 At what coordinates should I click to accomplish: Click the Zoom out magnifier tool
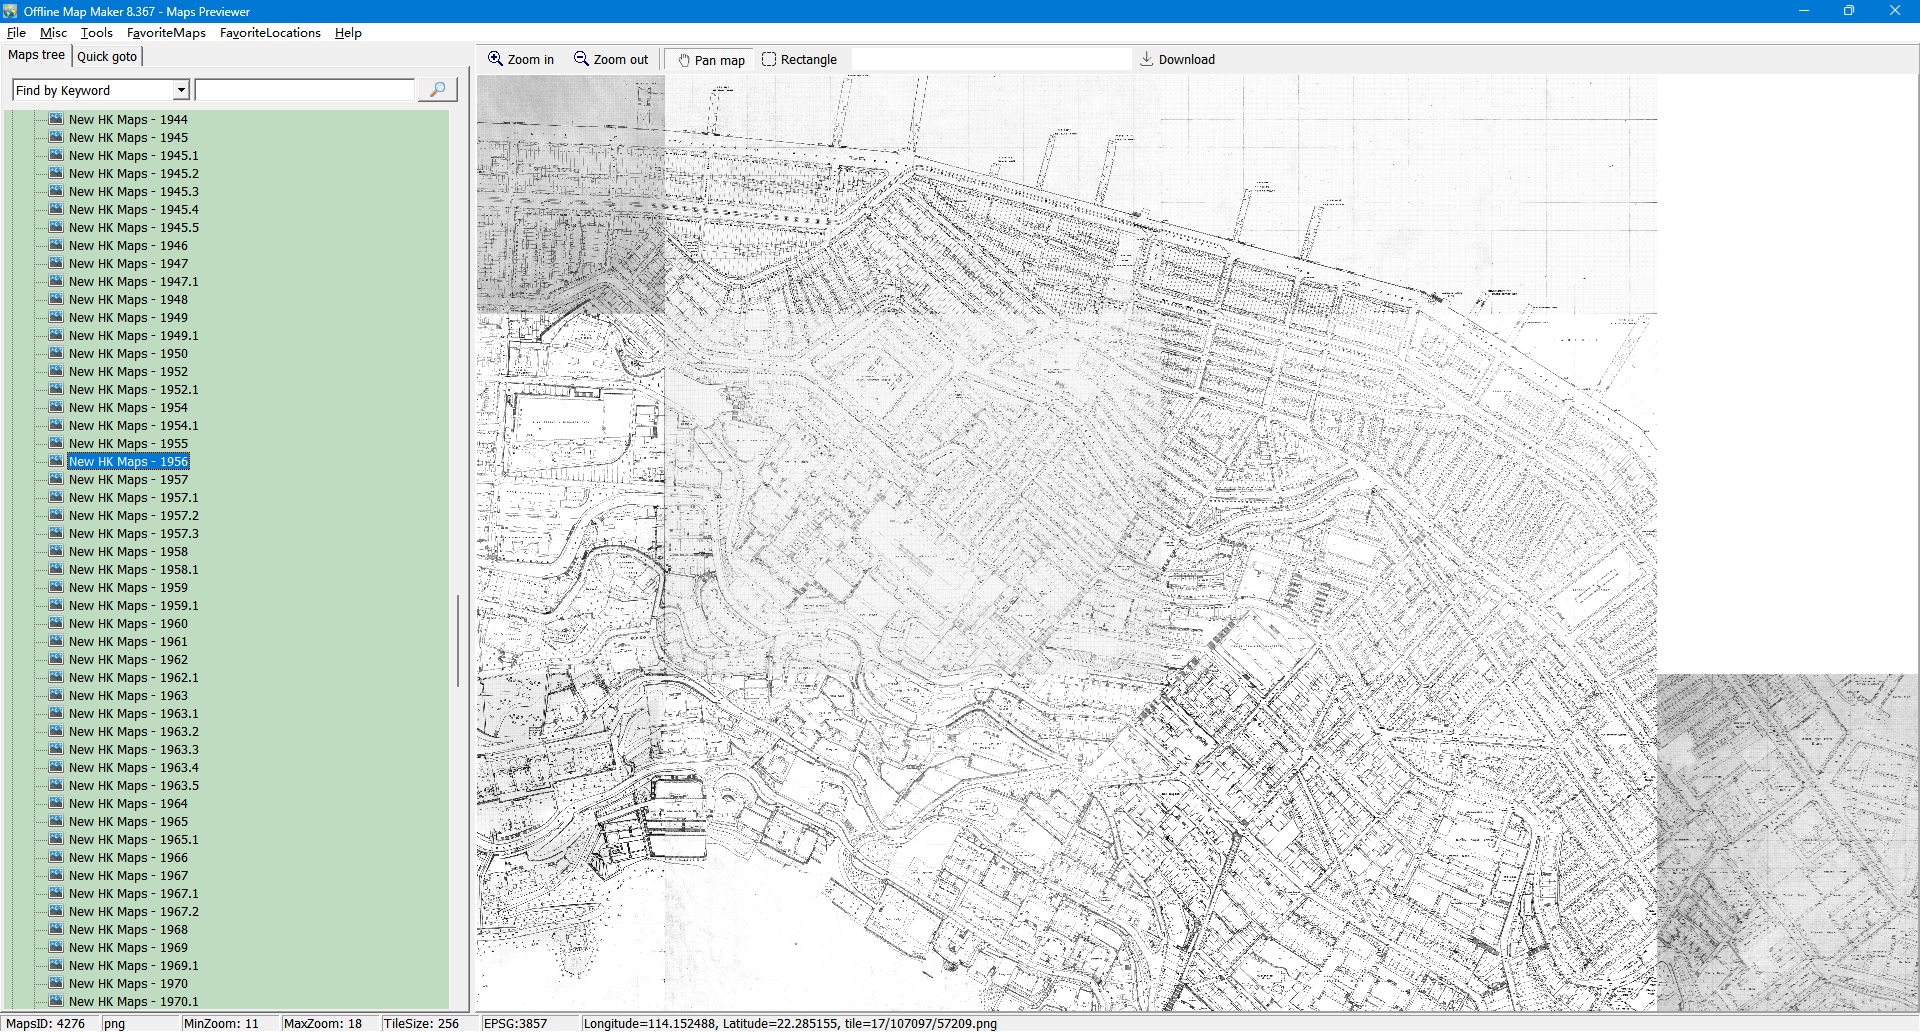click(x=610, y=60)
